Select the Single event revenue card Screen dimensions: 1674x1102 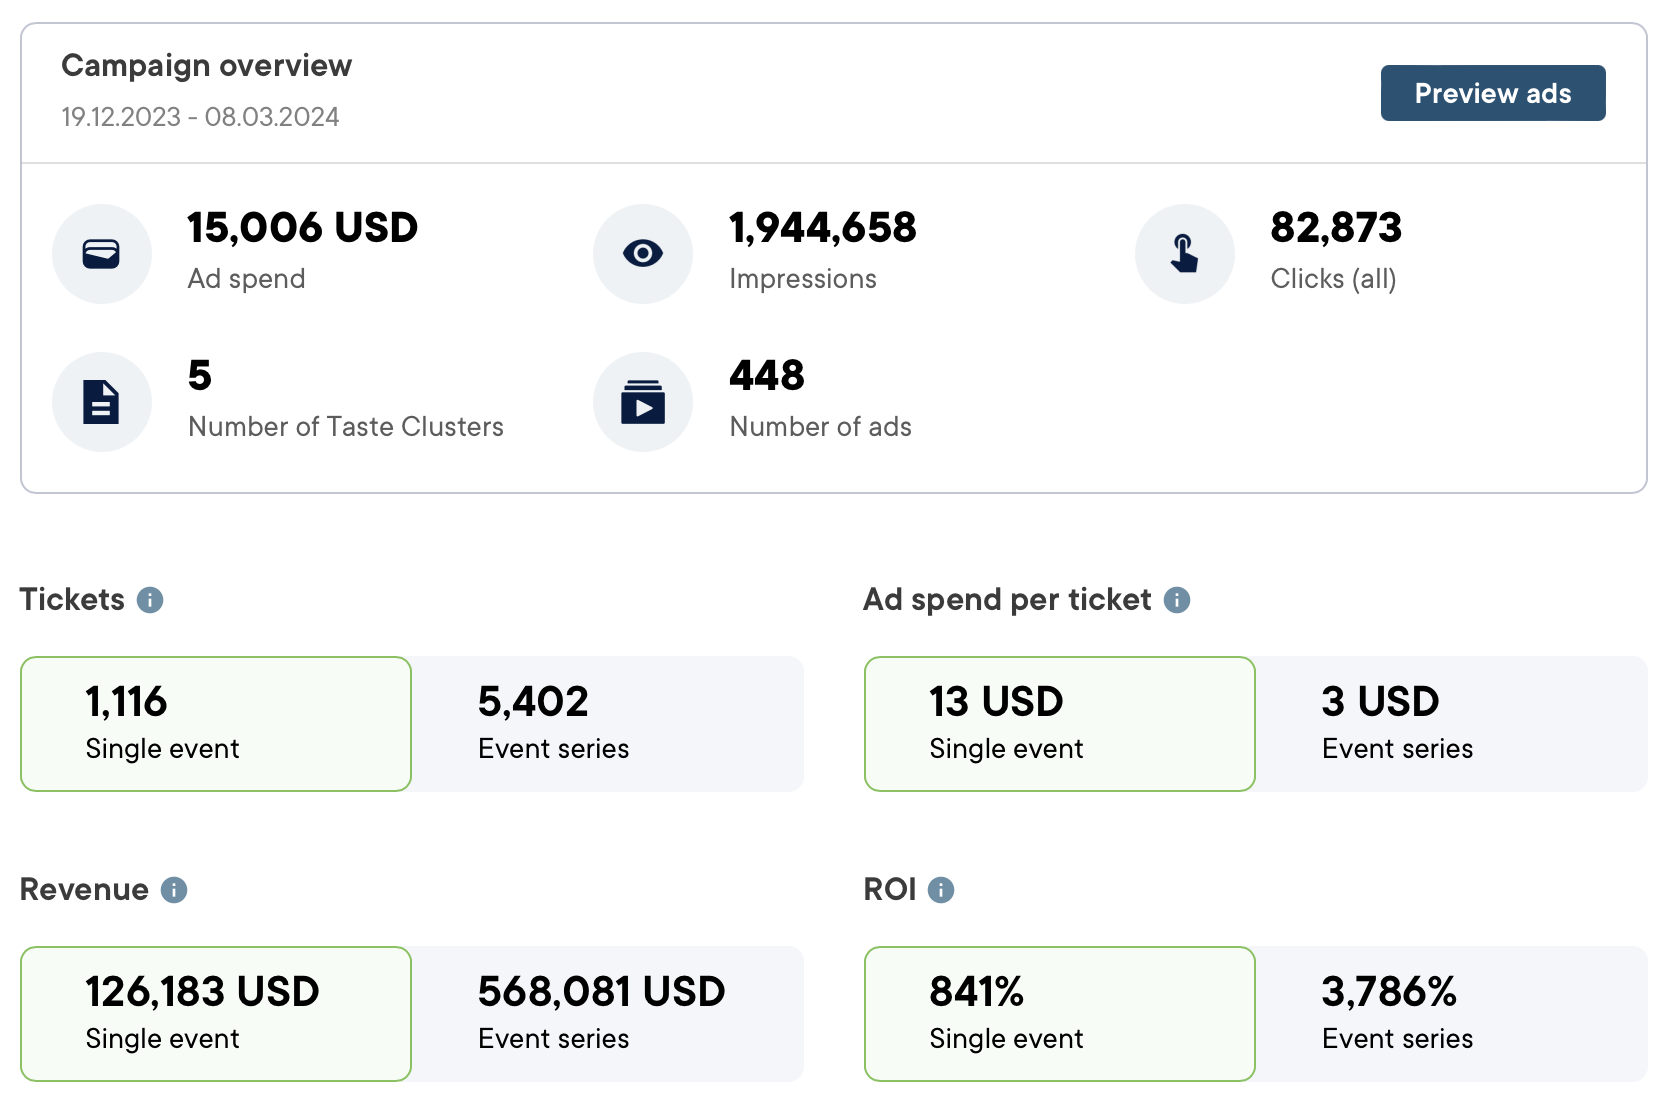215,1013
